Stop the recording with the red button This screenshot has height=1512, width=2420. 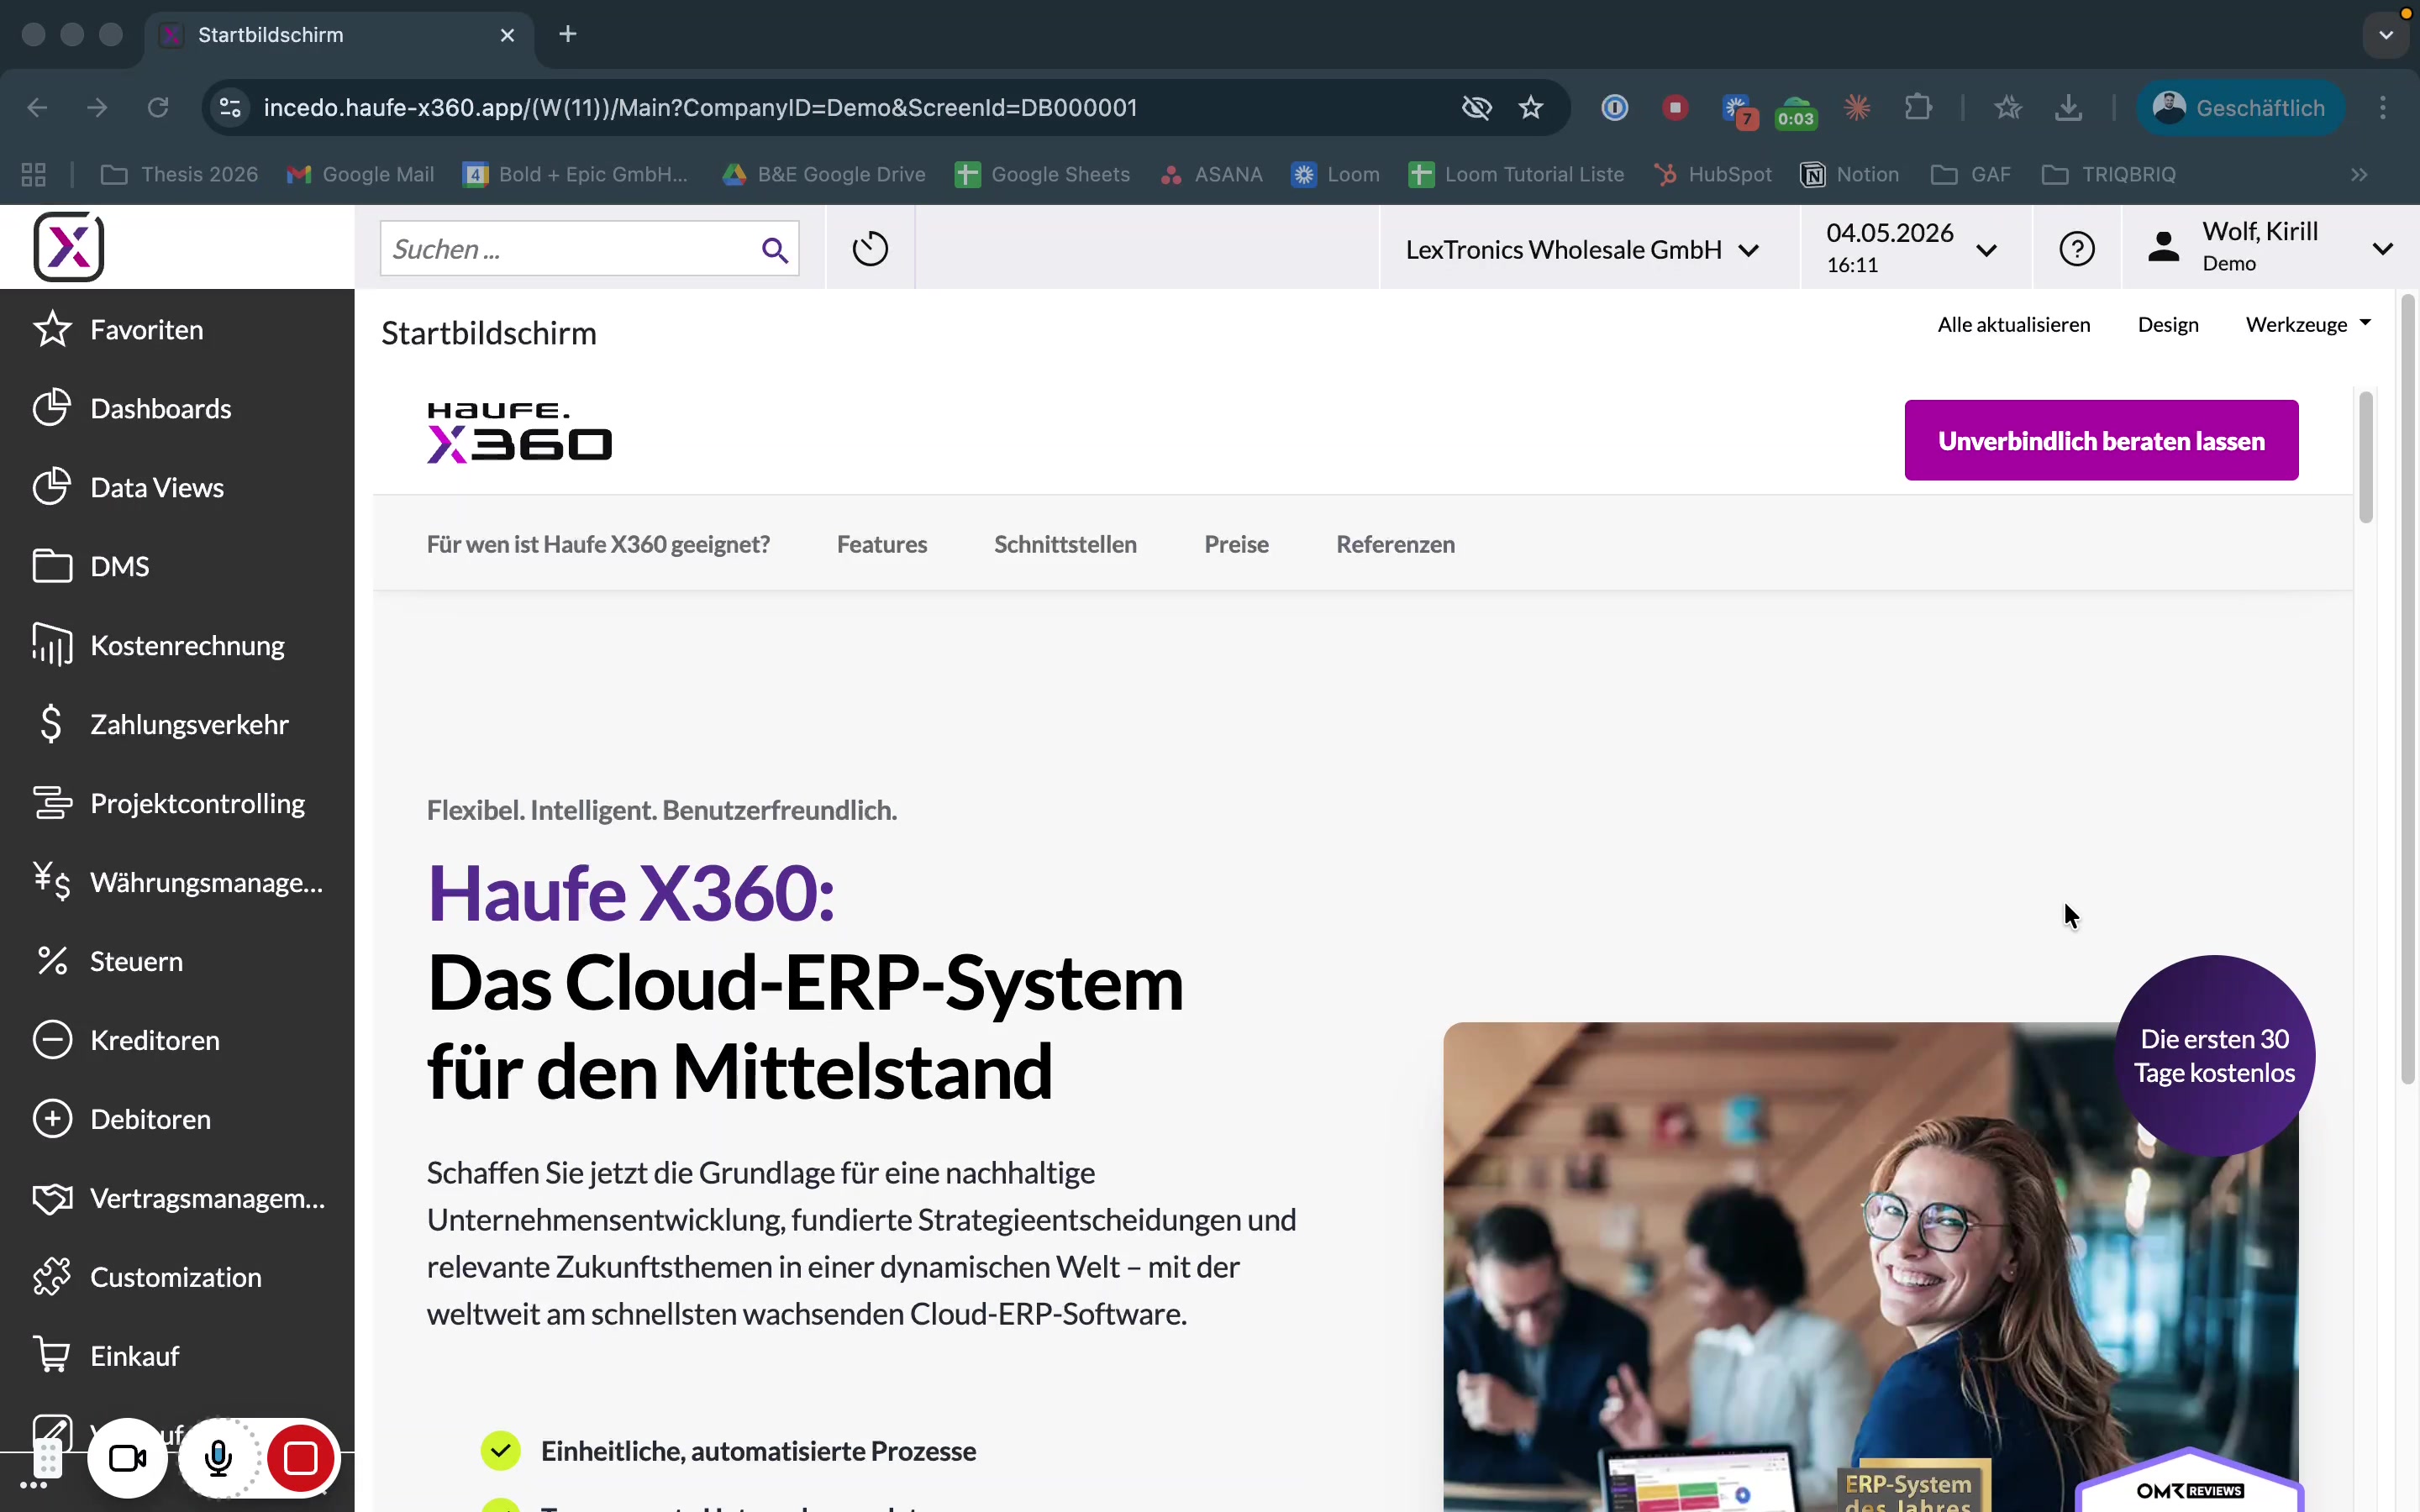coord(300,1458)
